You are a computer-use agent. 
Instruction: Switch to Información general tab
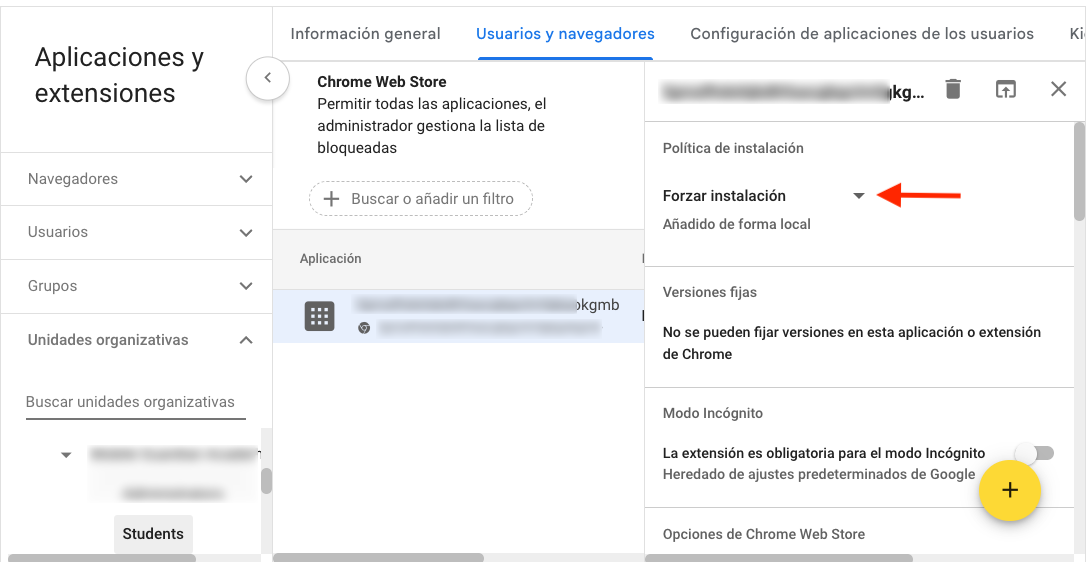pos(365,34)
